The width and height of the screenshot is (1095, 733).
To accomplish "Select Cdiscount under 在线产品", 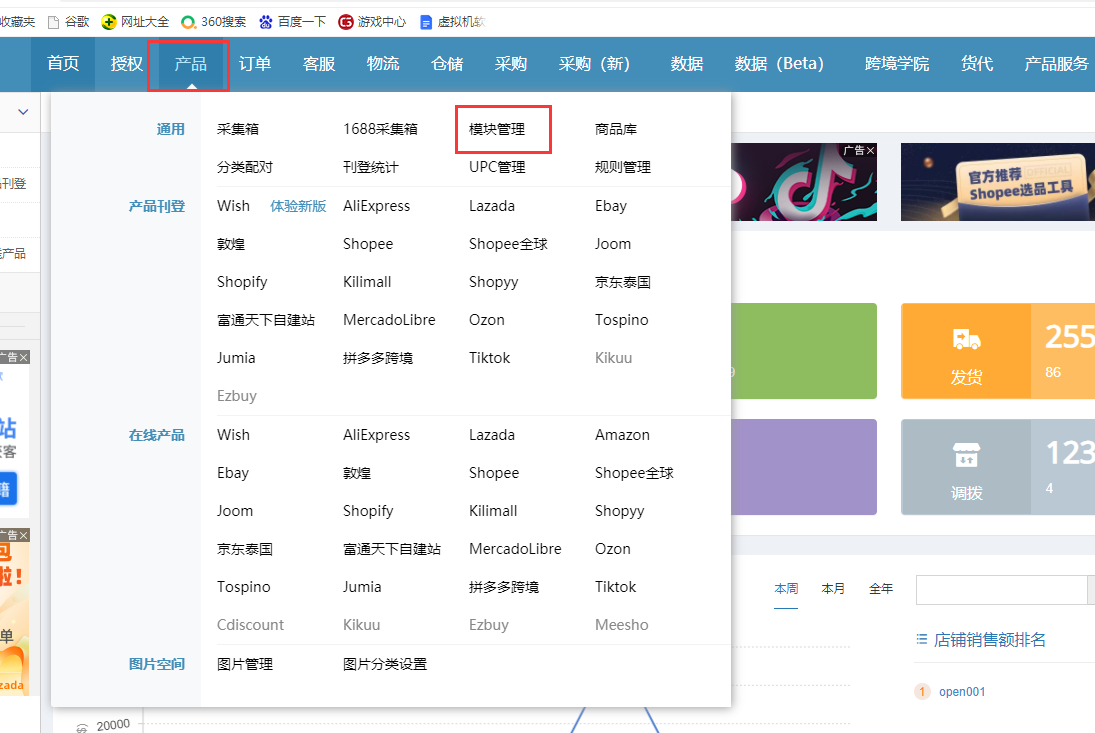I will 250,625.
